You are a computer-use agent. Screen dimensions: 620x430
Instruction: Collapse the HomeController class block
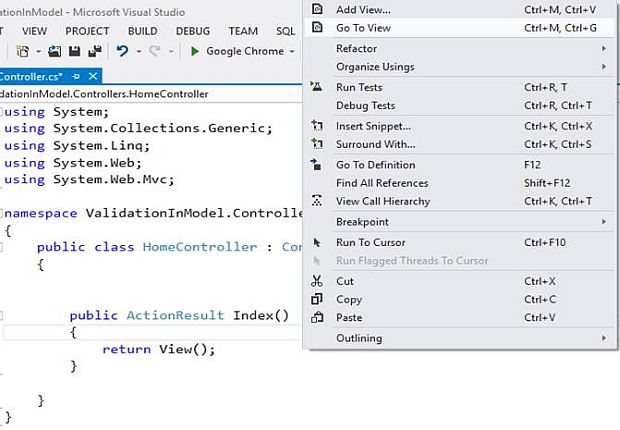[1, 248]
